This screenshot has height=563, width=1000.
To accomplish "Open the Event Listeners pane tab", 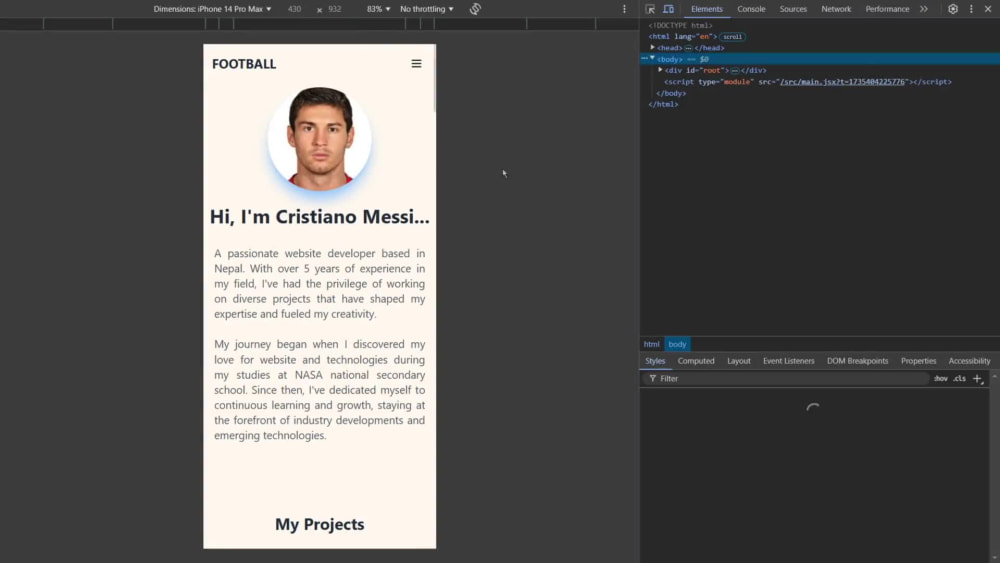I will (788, 361).
